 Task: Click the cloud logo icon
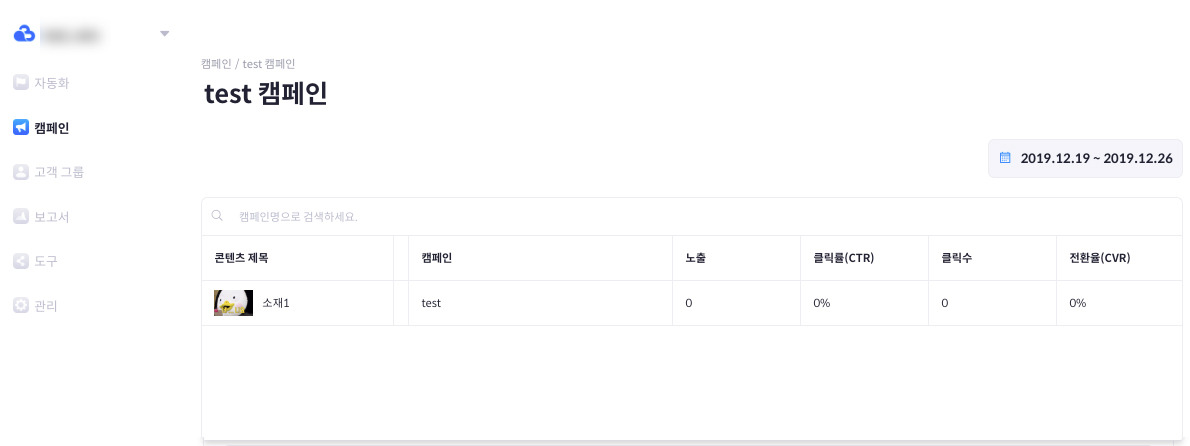point(25,33)
